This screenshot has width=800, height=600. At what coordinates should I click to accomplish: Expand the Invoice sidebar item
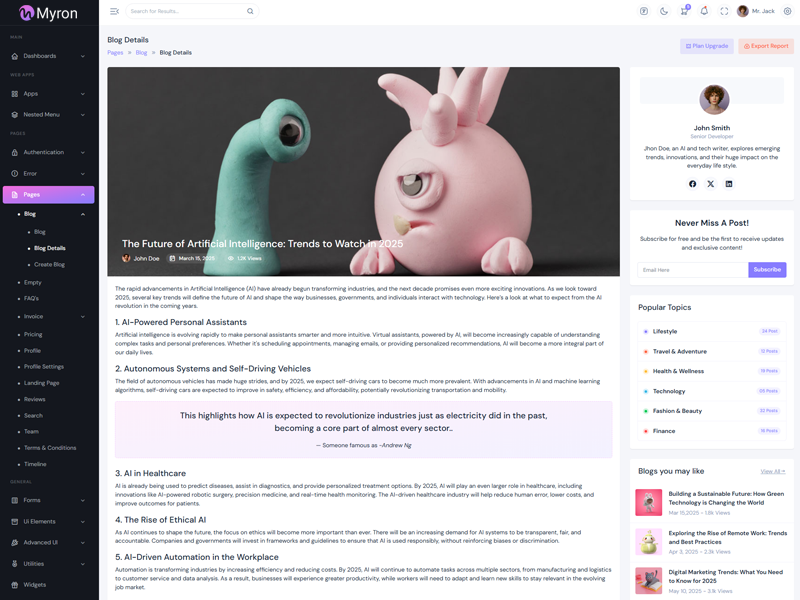tap(48, 316)
